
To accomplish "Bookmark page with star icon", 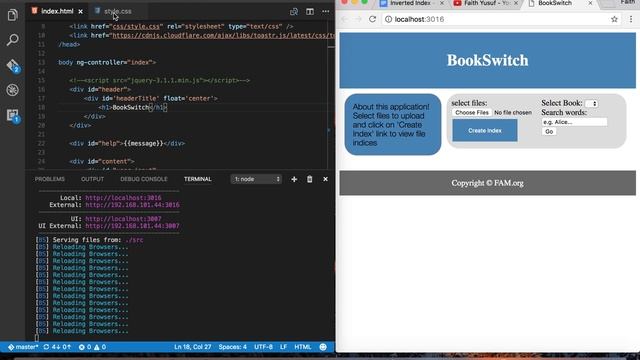I will (614, 19).
